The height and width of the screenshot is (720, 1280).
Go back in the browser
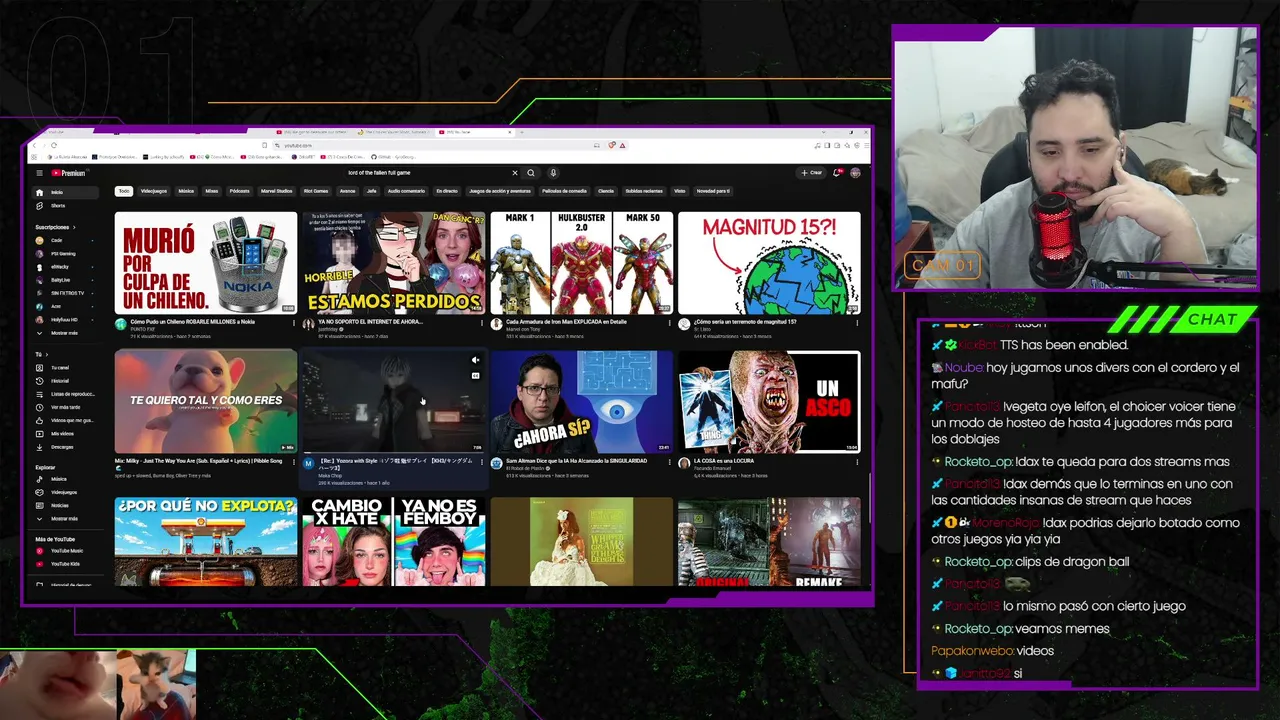(x=33, y=145)
